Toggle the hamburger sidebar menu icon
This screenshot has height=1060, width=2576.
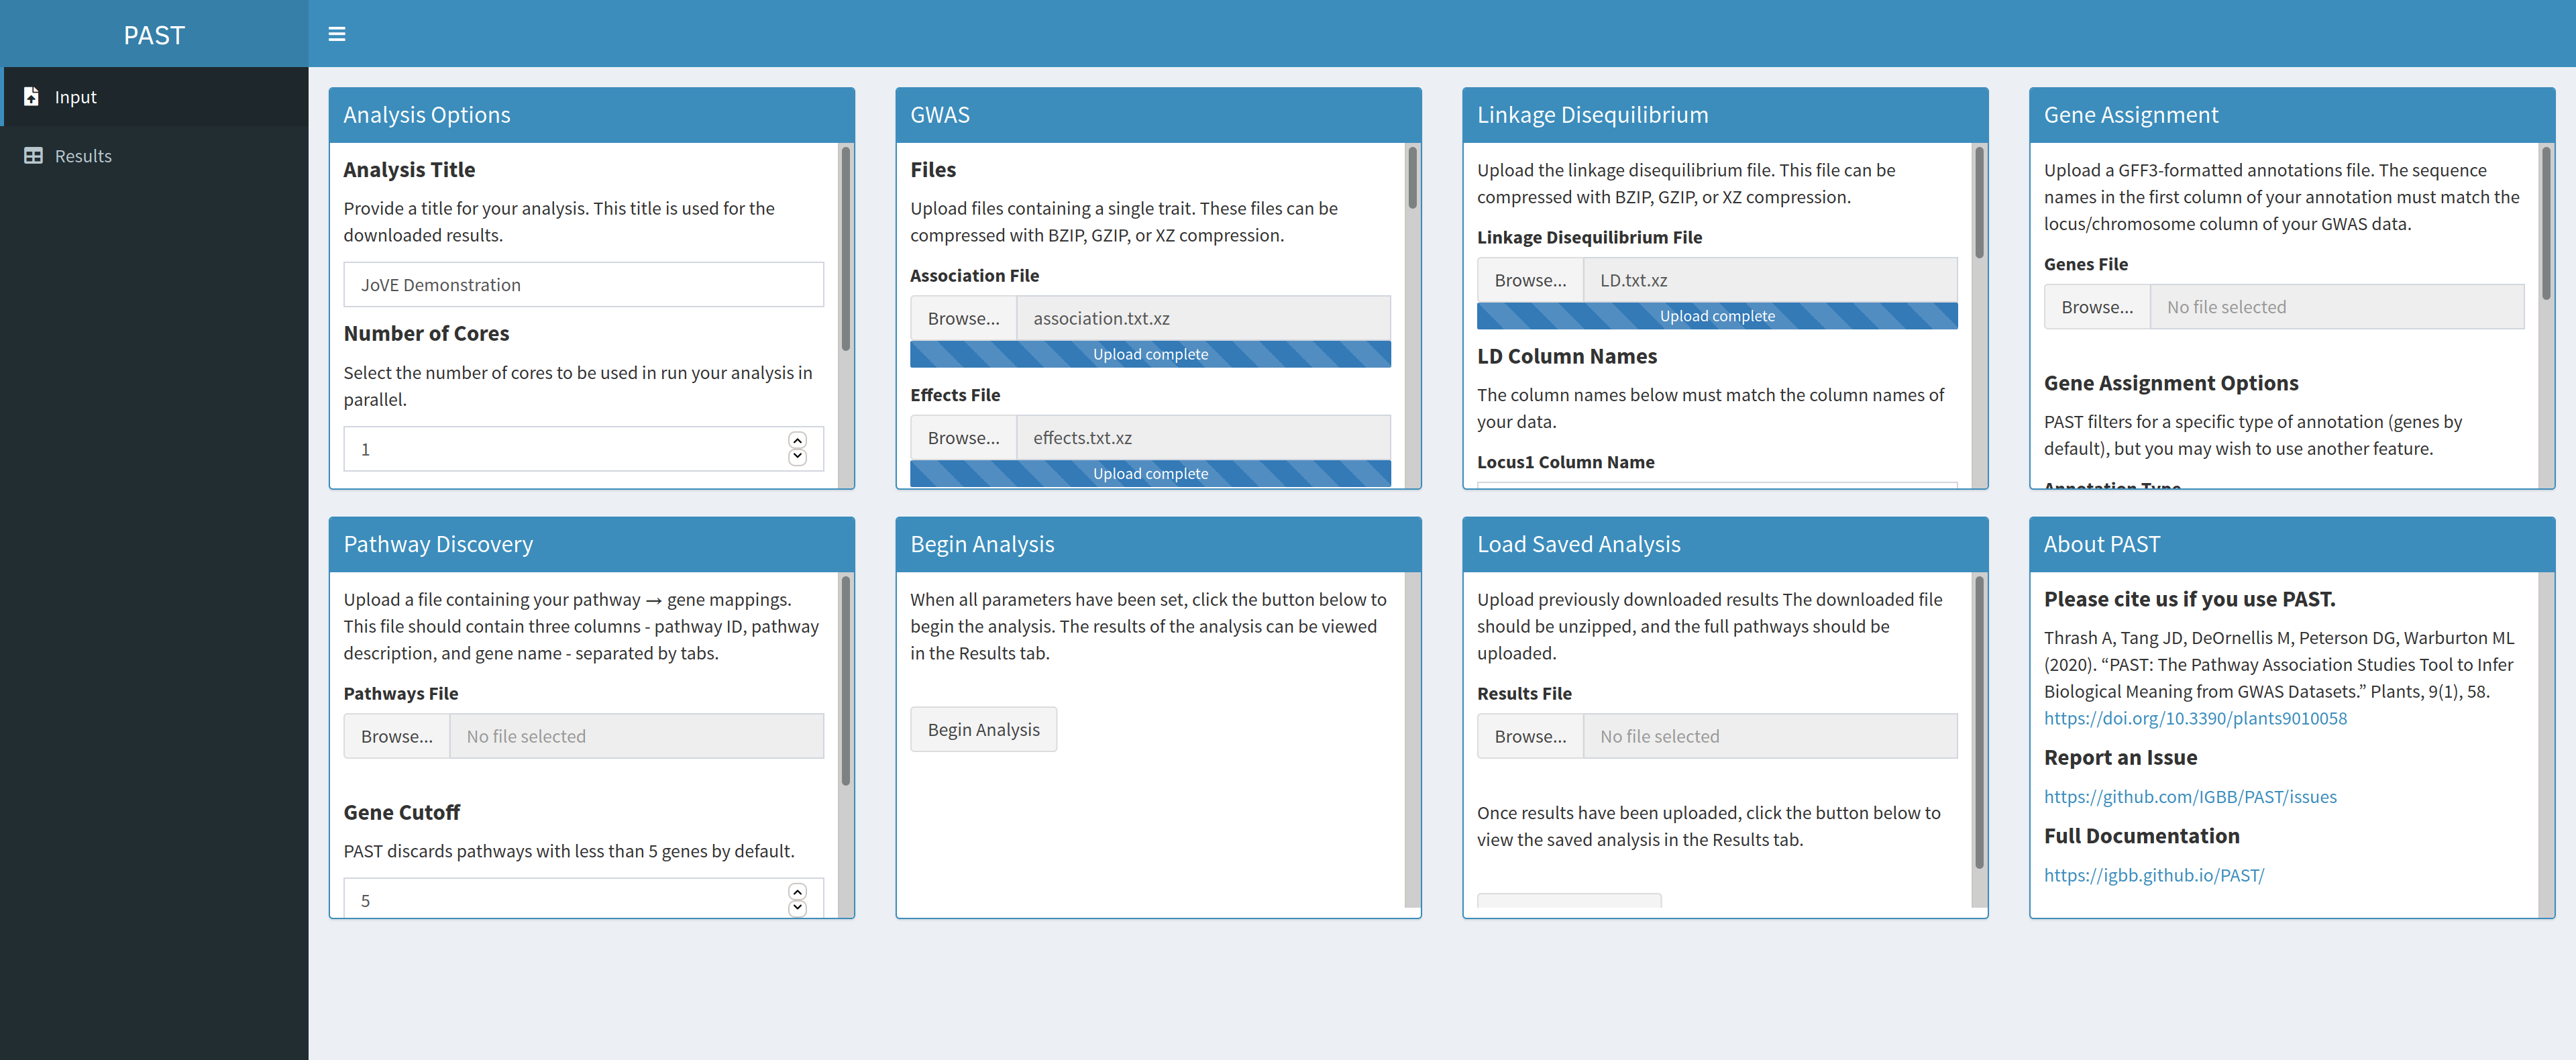(x=336, y=34)
